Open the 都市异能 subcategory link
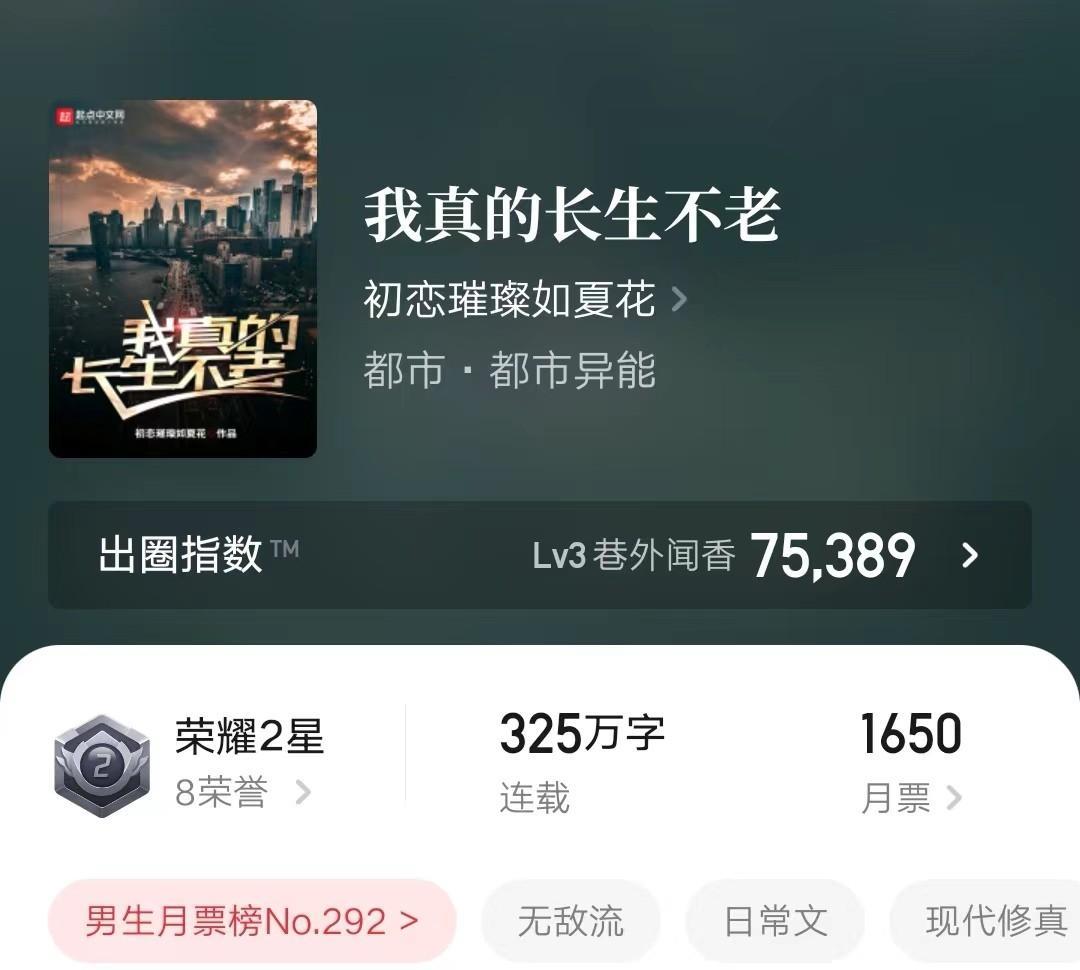 pos(572,370)
